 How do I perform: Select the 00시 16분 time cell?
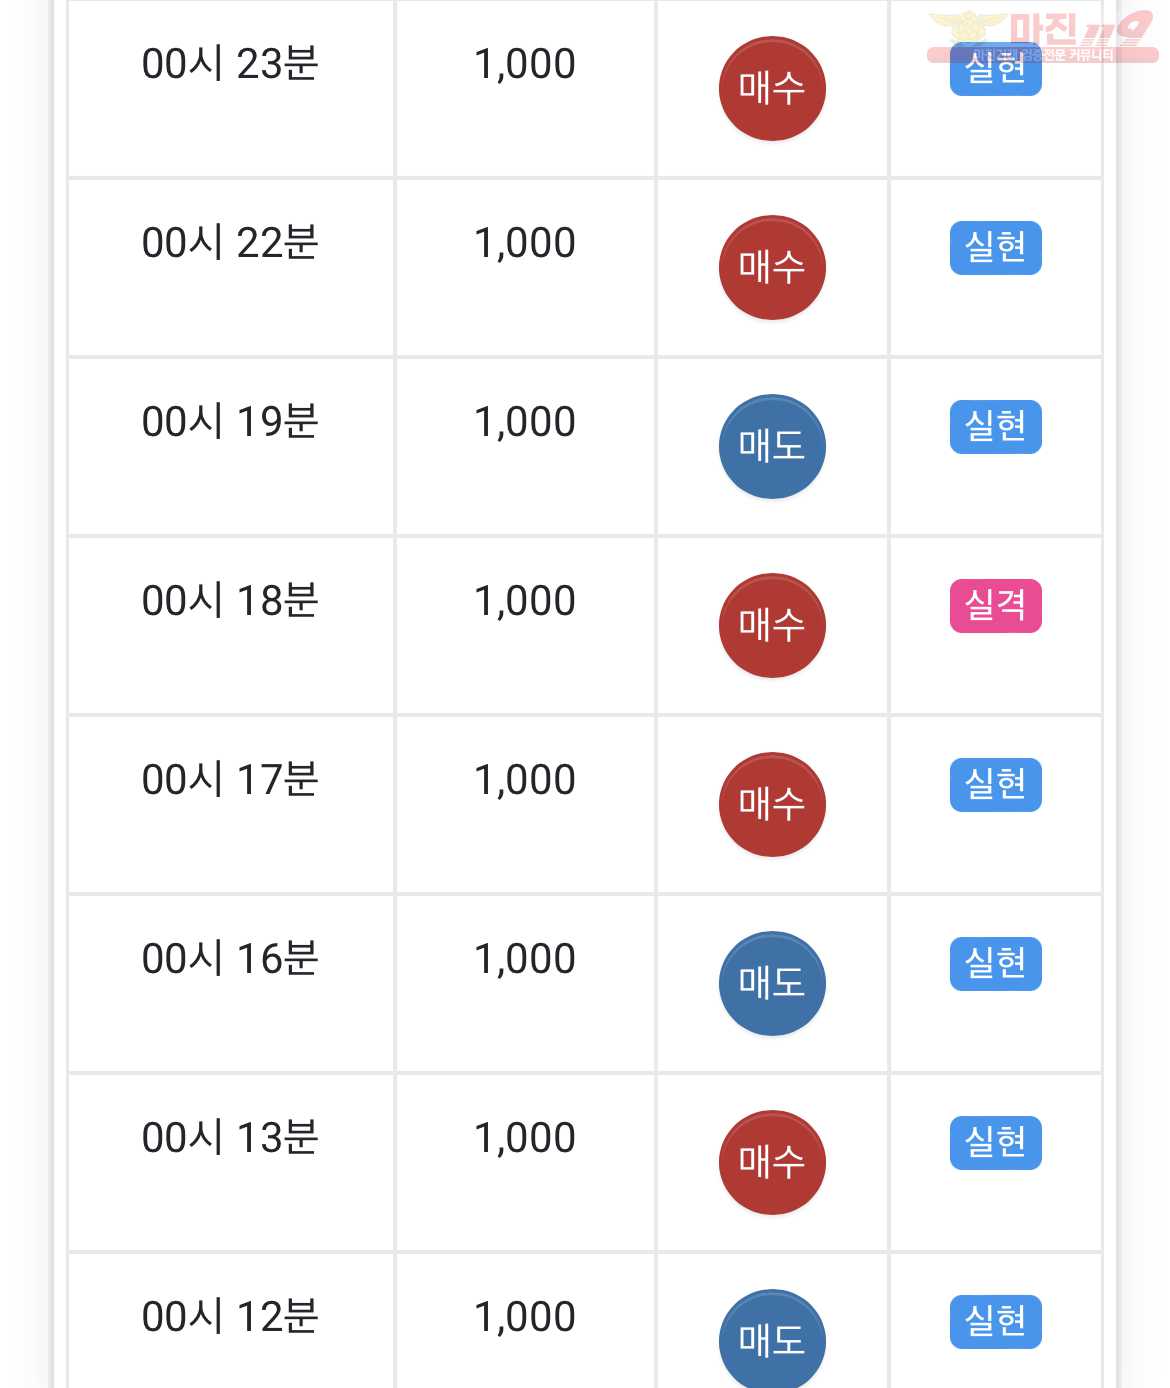[x=231, y=984]
